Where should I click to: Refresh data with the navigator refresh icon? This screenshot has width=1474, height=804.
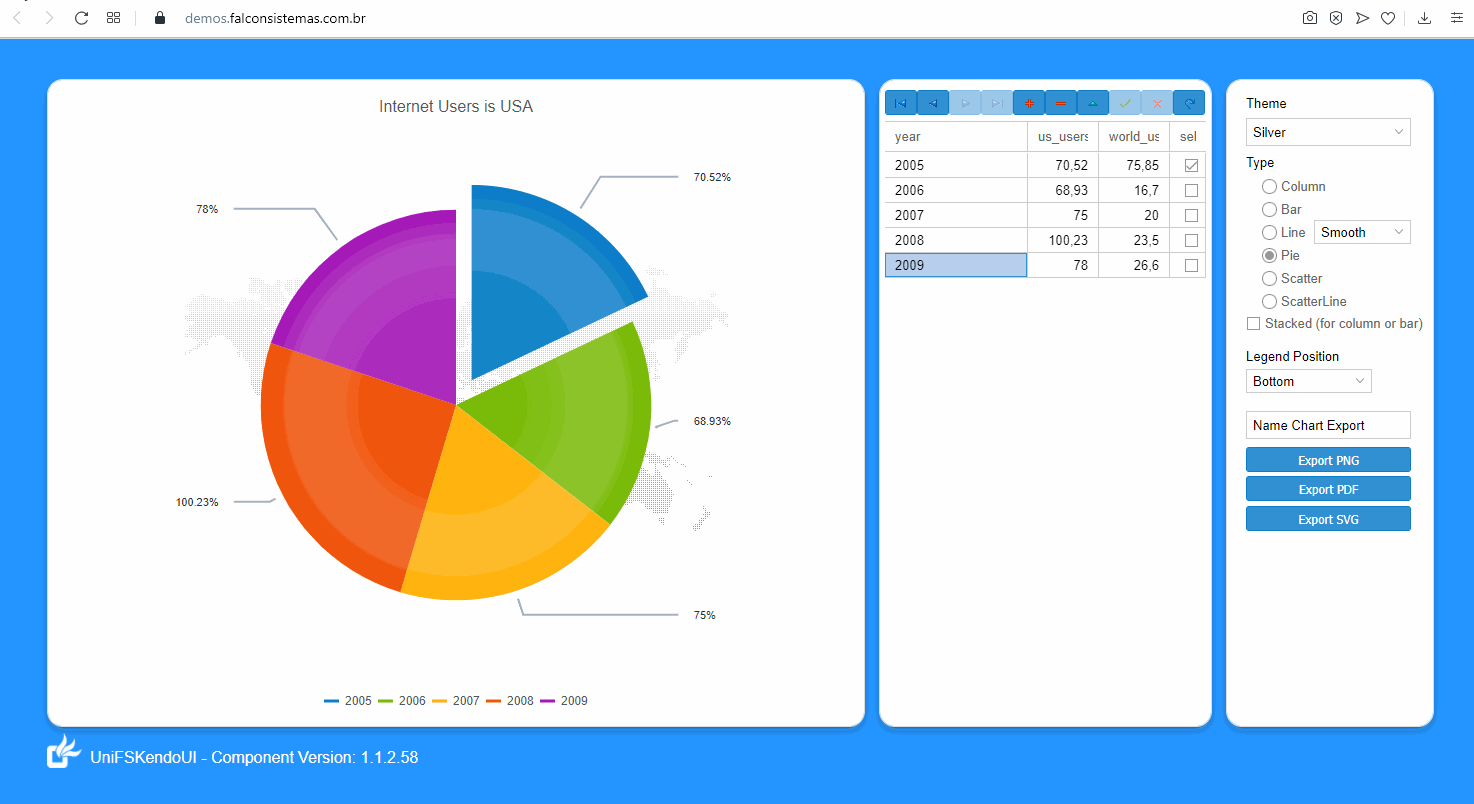(1189, 103)
